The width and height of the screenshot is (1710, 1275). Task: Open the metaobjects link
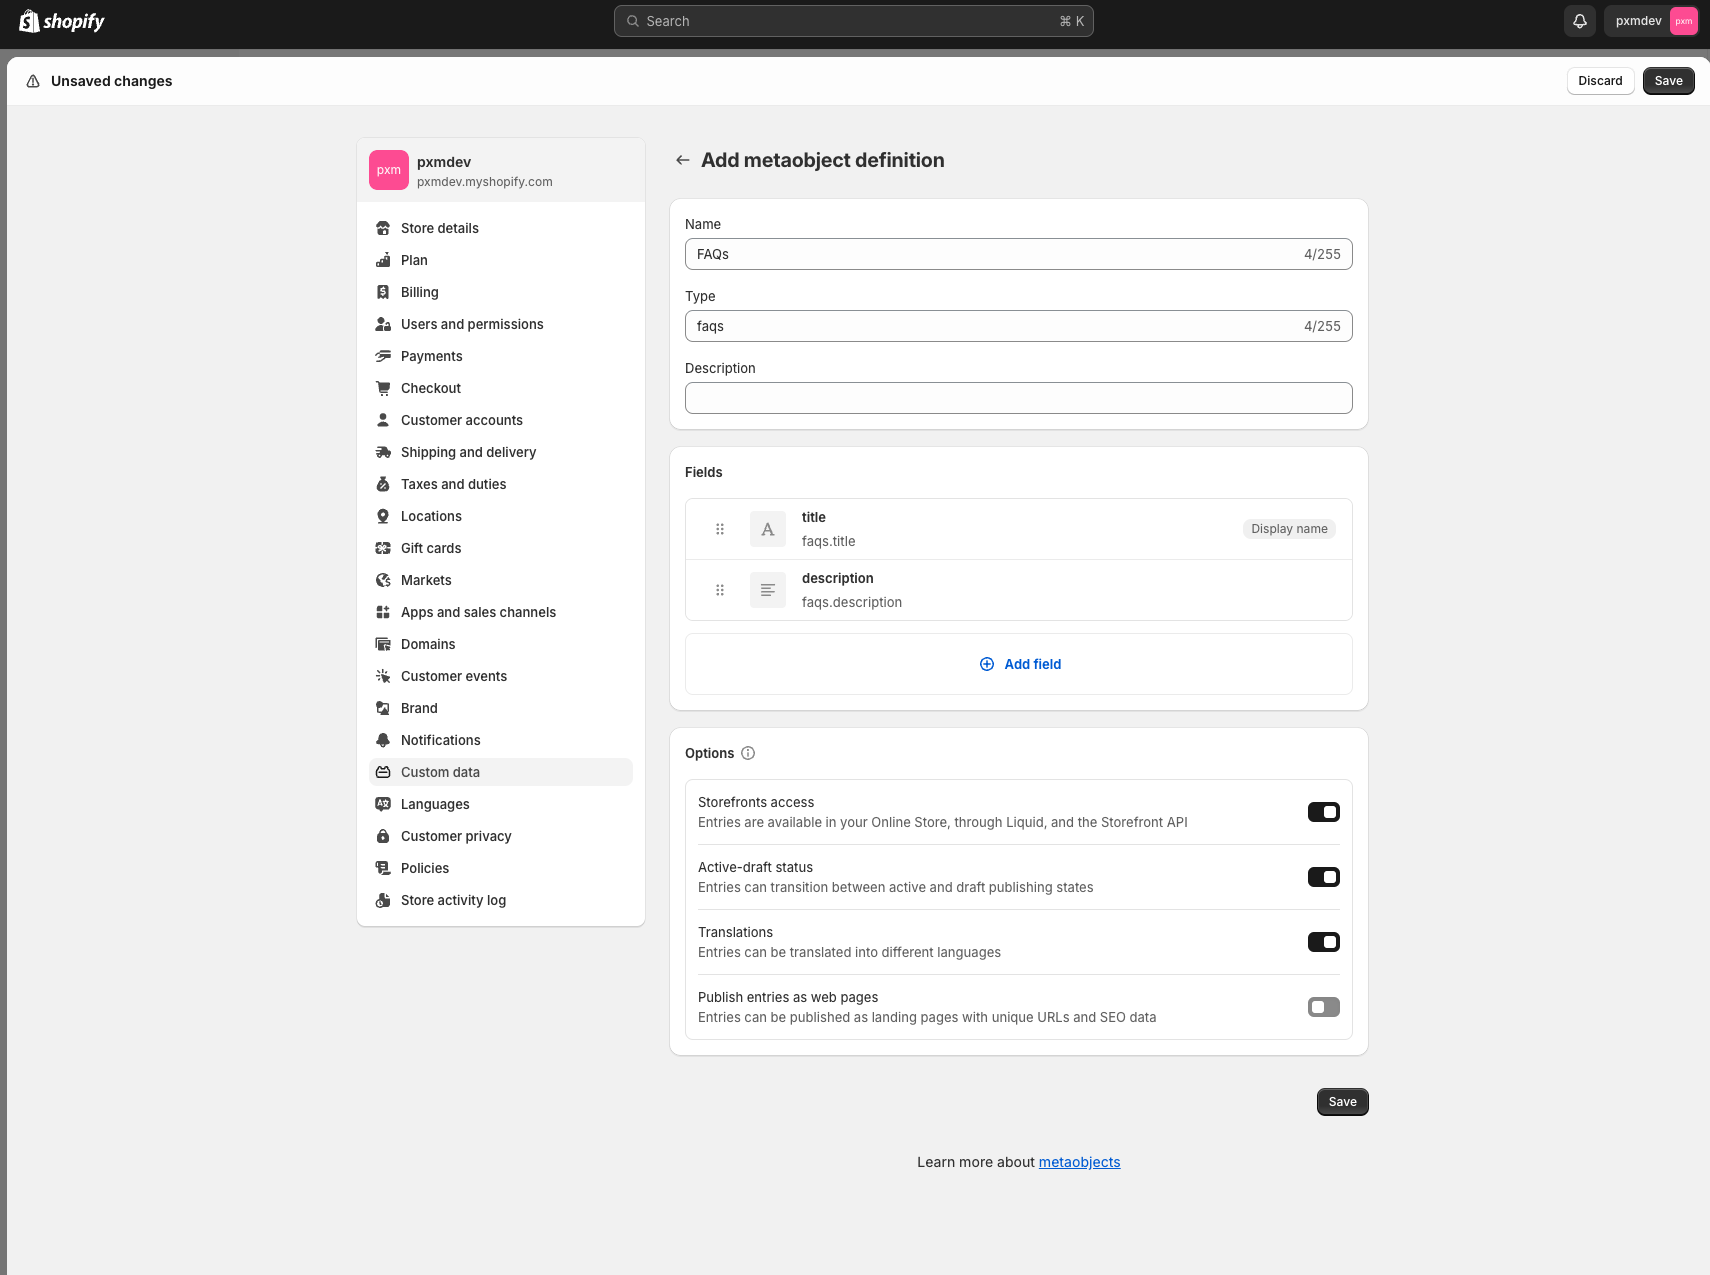click(1079, 1162)
